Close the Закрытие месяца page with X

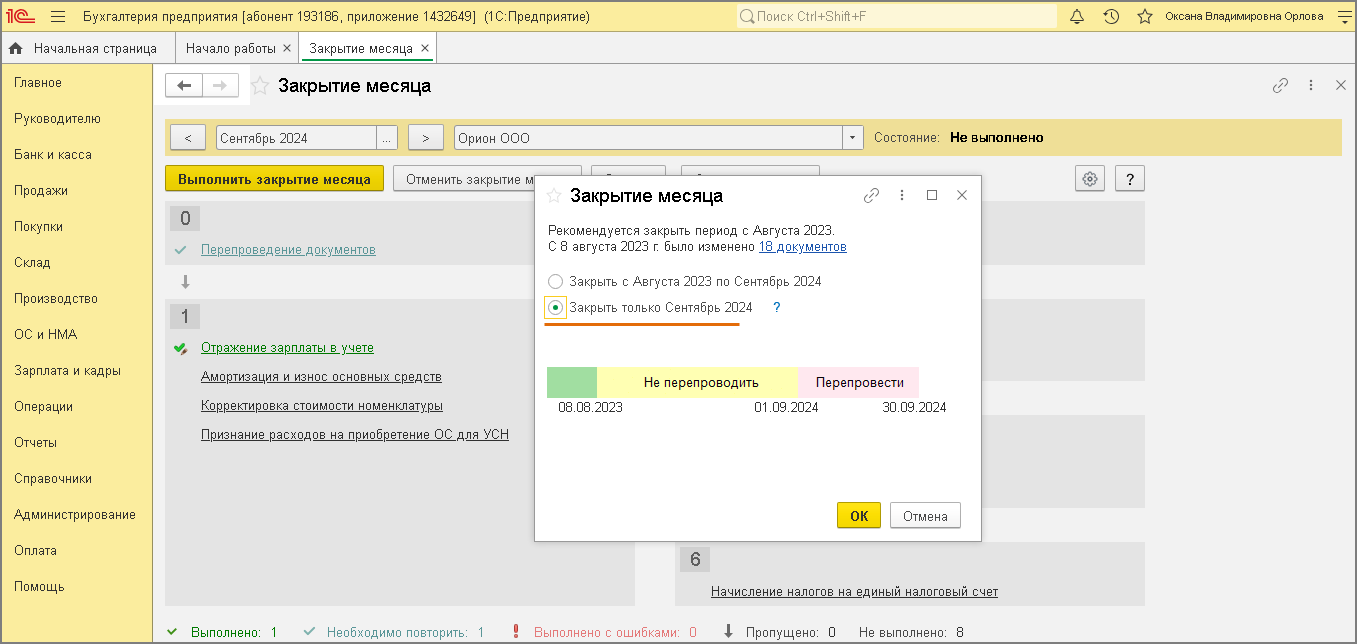pos(1341,86)
